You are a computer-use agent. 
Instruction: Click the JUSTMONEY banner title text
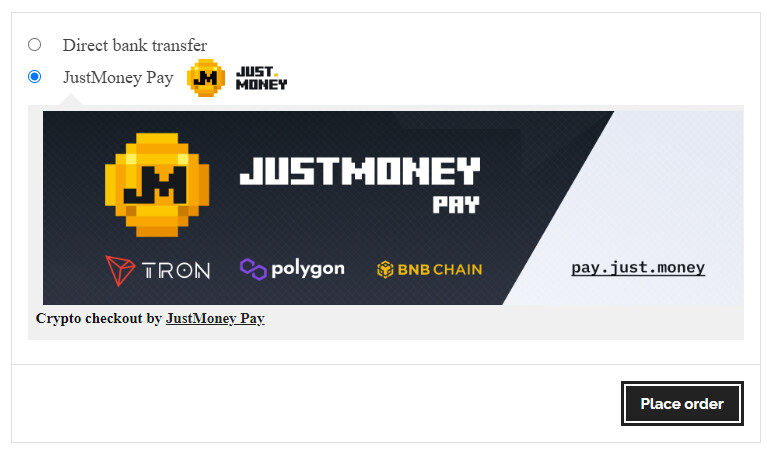click(360, 171)
